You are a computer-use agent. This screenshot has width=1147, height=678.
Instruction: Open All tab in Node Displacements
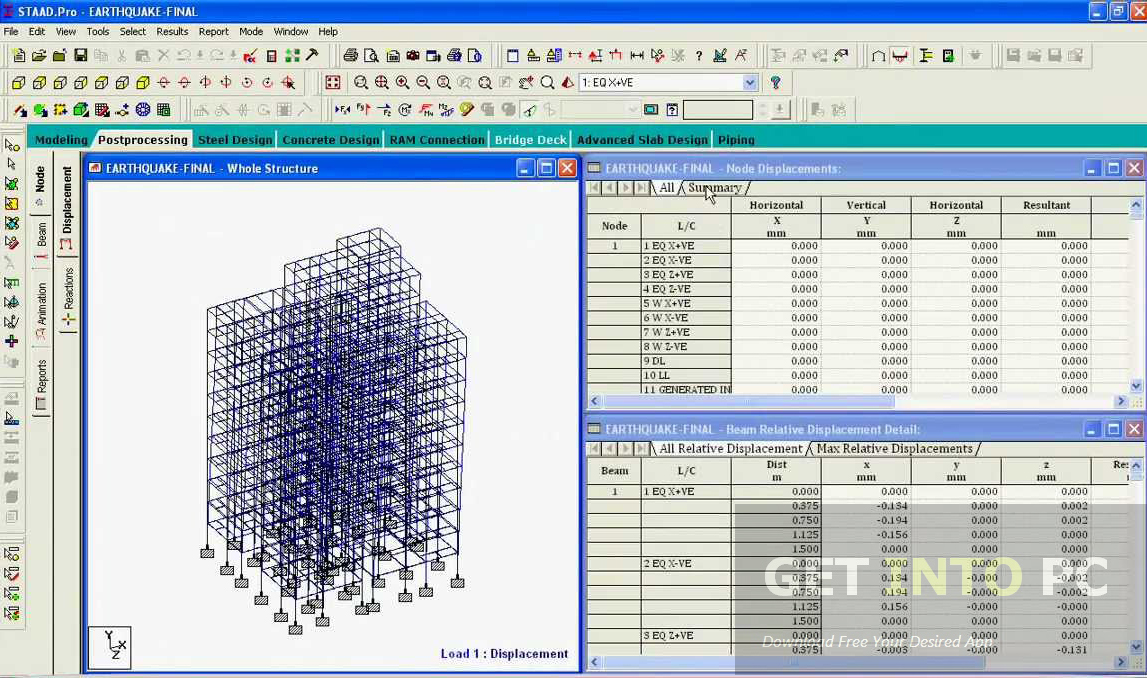pyautogui.click(x=666, y=188)
